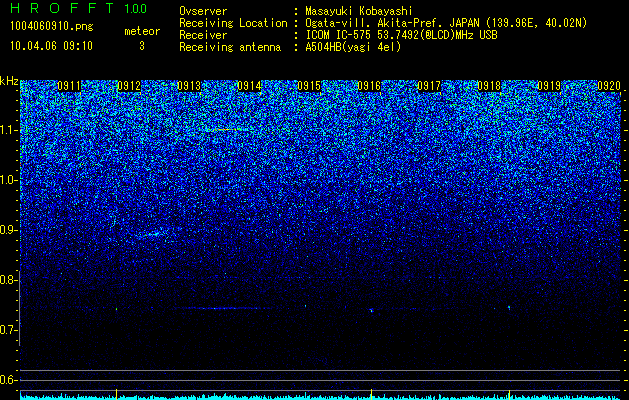Click the 0913 time label
This screenshot has width=629, height=400.
click(189, 86)
